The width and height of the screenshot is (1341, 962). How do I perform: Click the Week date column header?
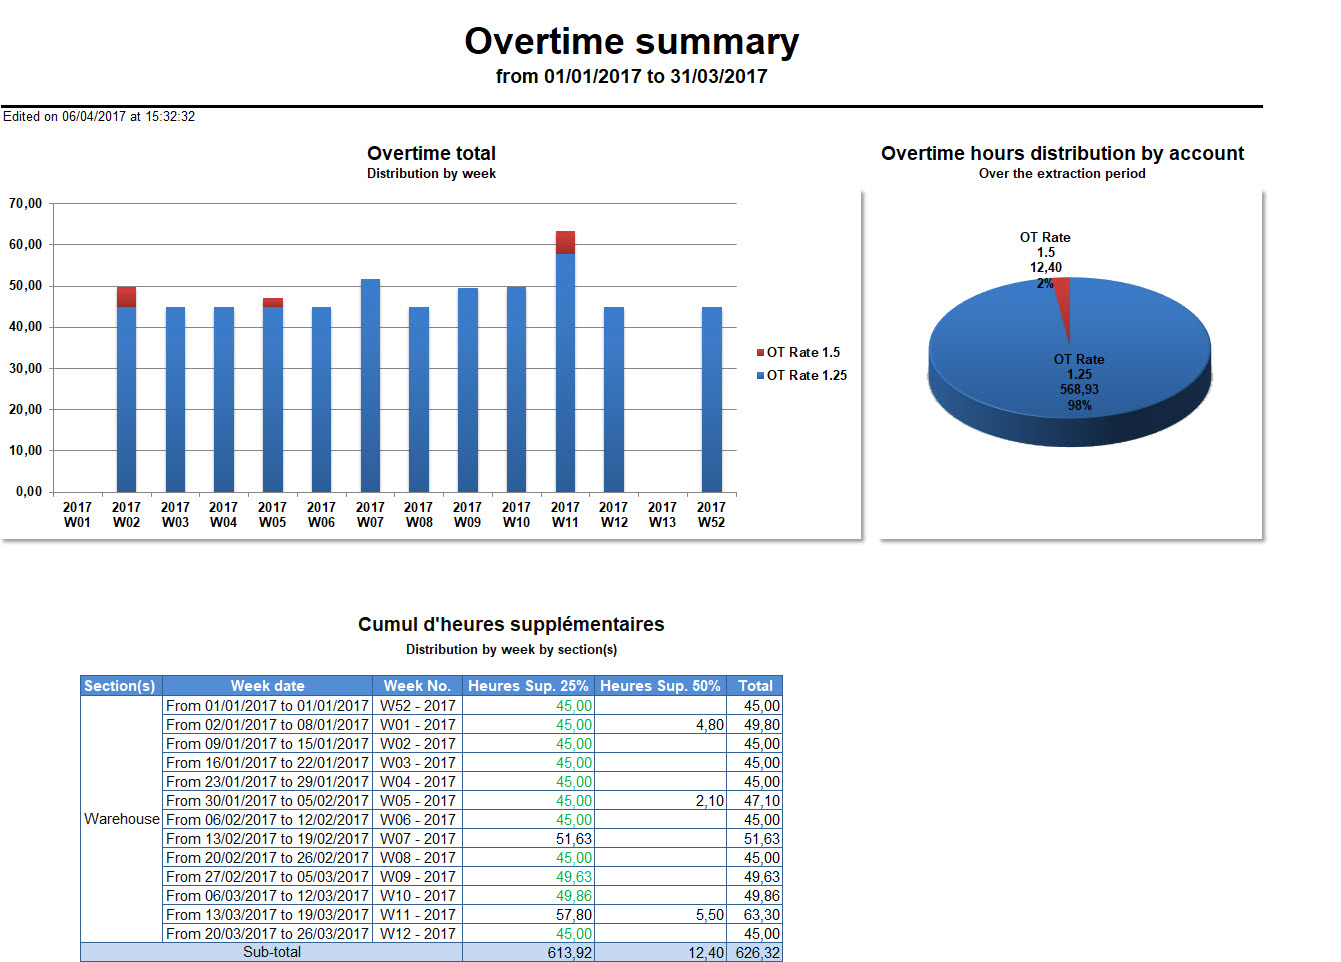tap(267, 686)
